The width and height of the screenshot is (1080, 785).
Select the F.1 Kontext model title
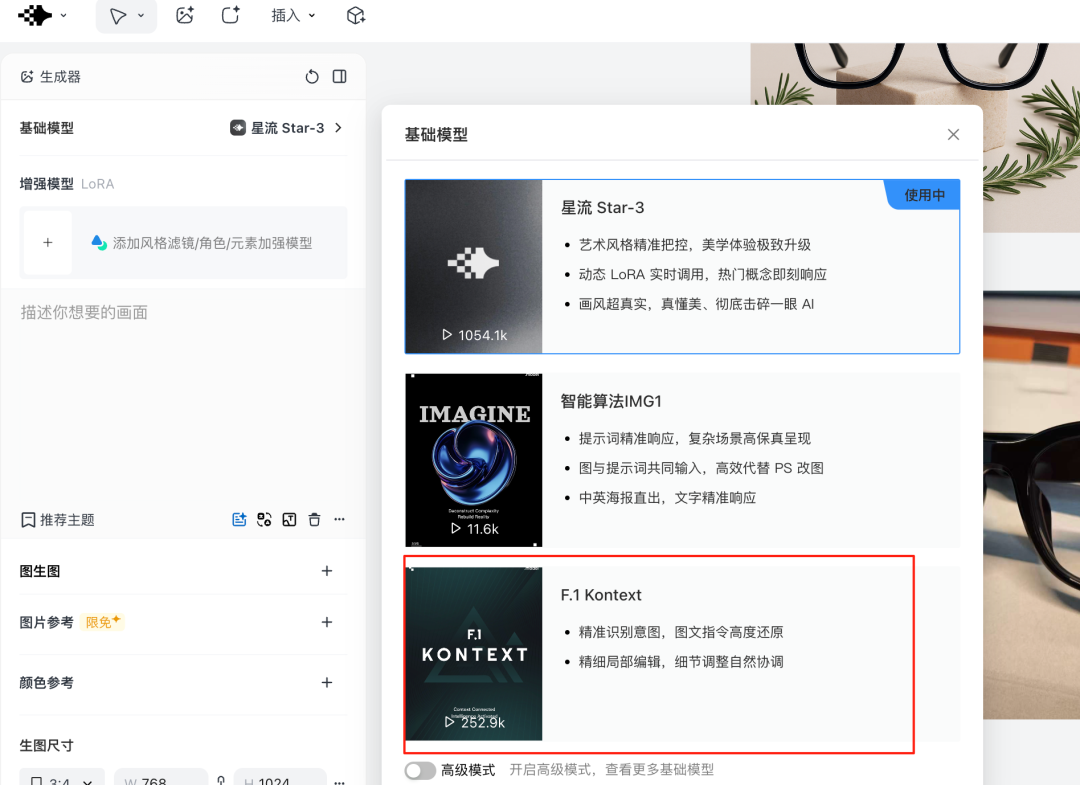pos(601,595)
